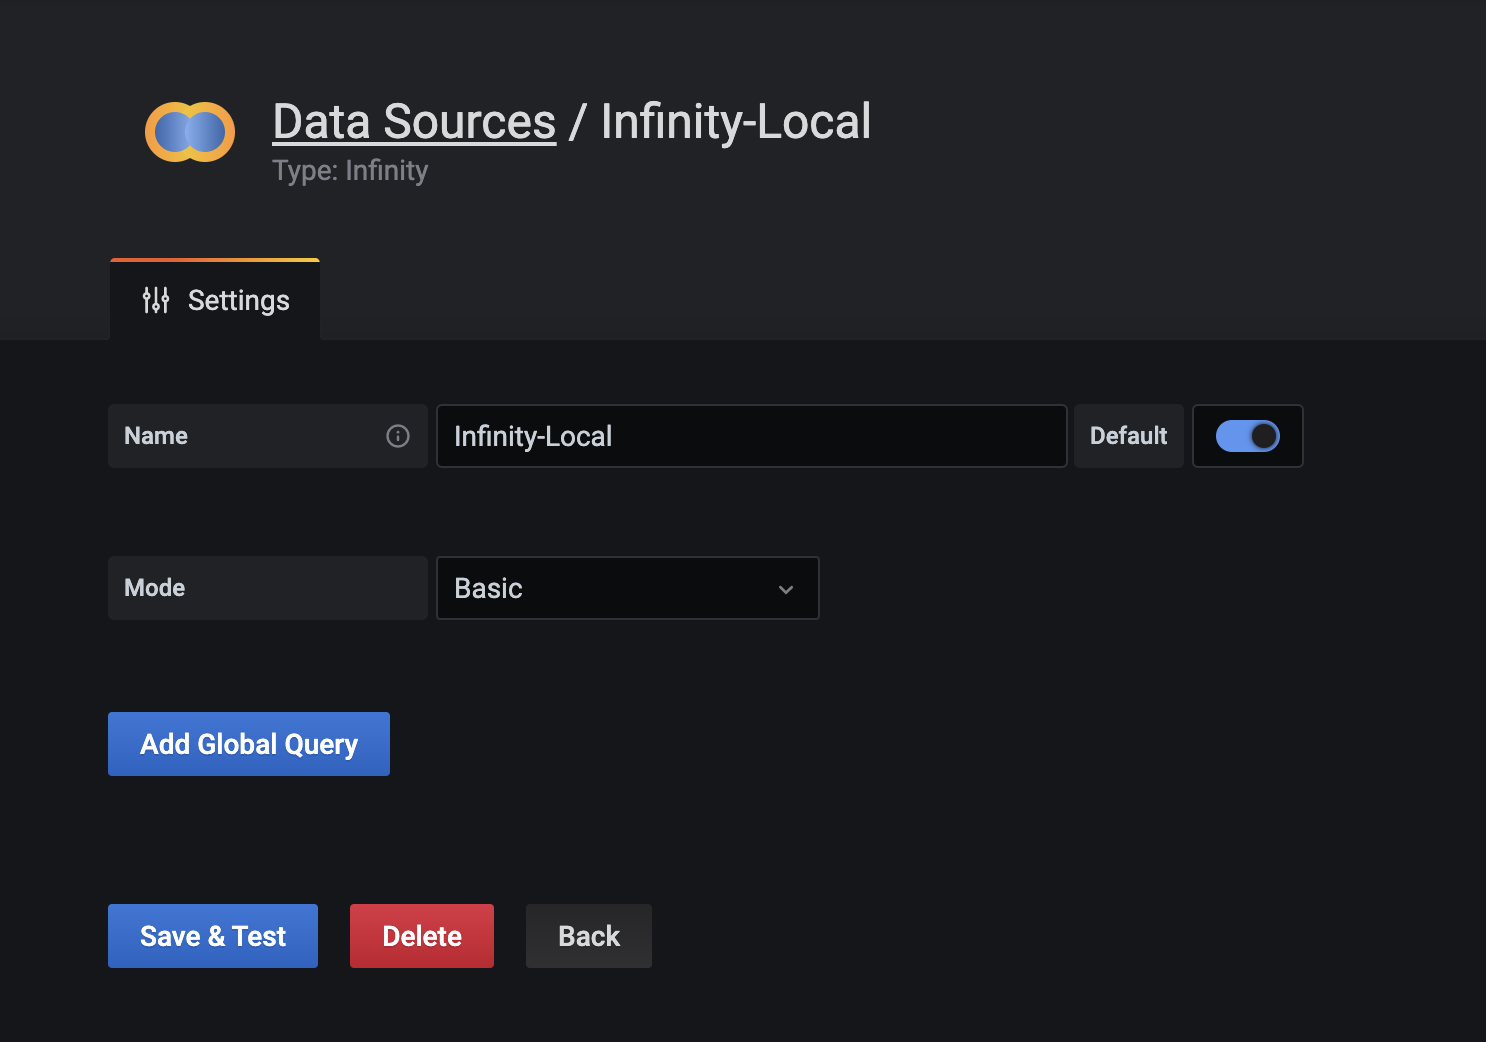Click the sliders icon on the Settings tab

155,299
